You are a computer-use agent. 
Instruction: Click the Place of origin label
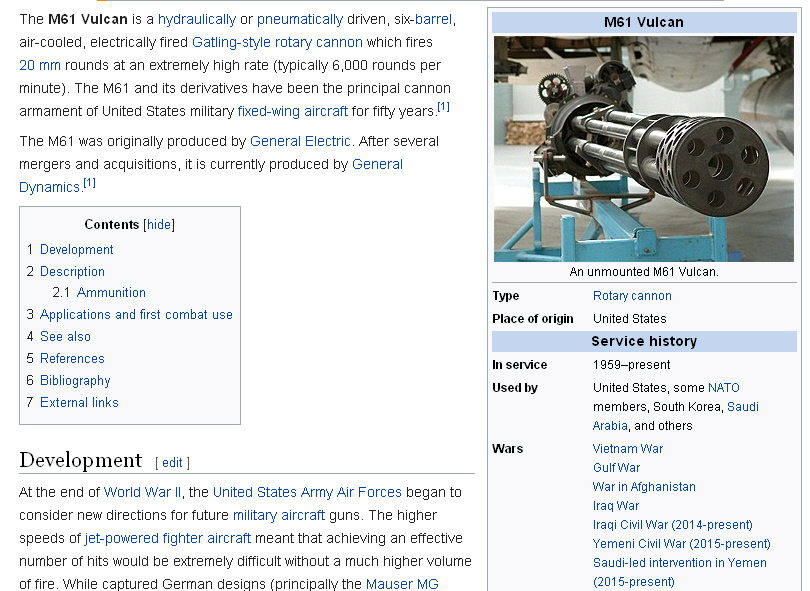[x=533, y=319]
